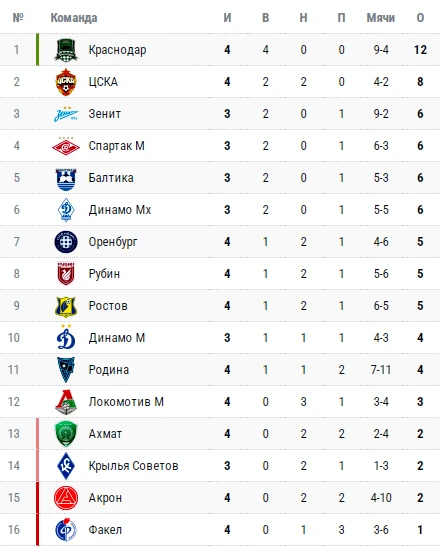Viewport: 440px width, 550px height.
Task: Follow the Крылья Советов team link
Action: click(x=133, y=466)
